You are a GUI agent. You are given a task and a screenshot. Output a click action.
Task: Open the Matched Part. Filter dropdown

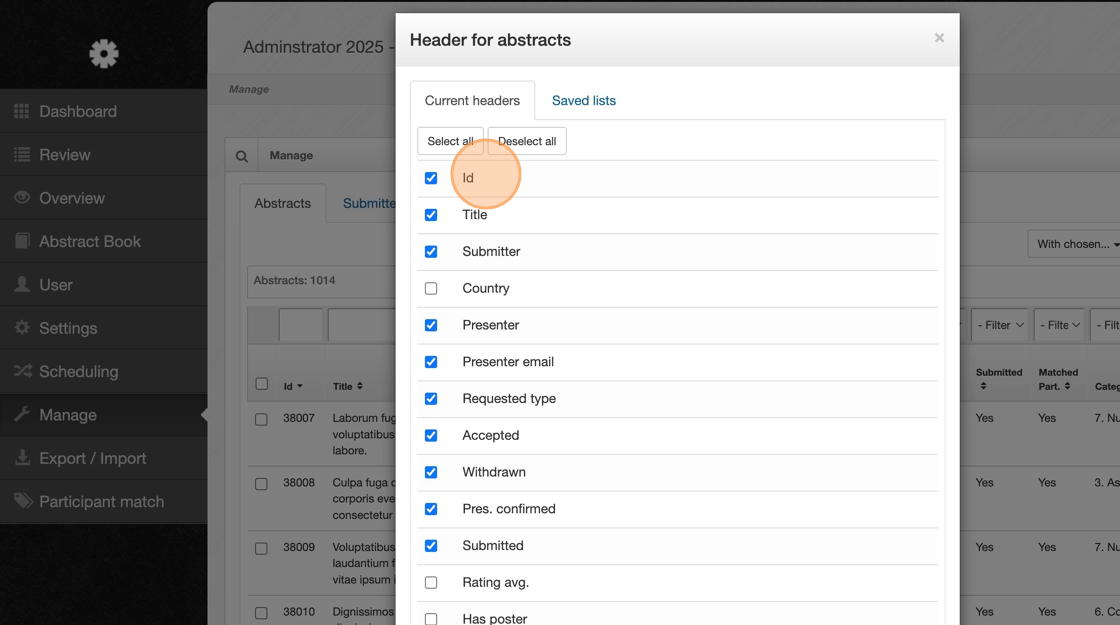[1059, 325]
